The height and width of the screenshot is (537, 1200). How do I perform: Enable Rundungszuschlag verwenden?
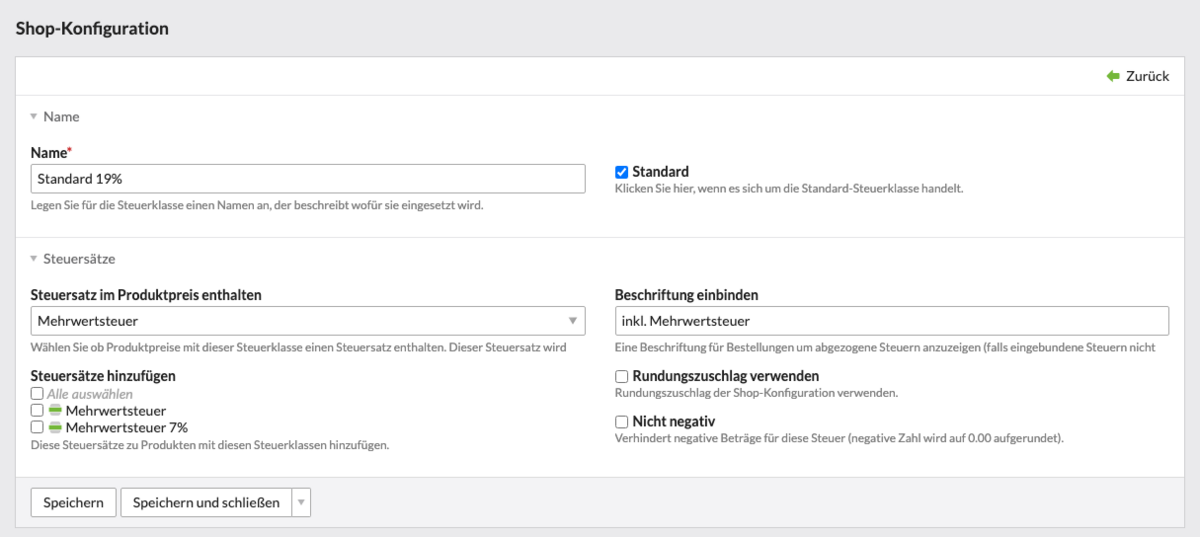coord(621,376)
